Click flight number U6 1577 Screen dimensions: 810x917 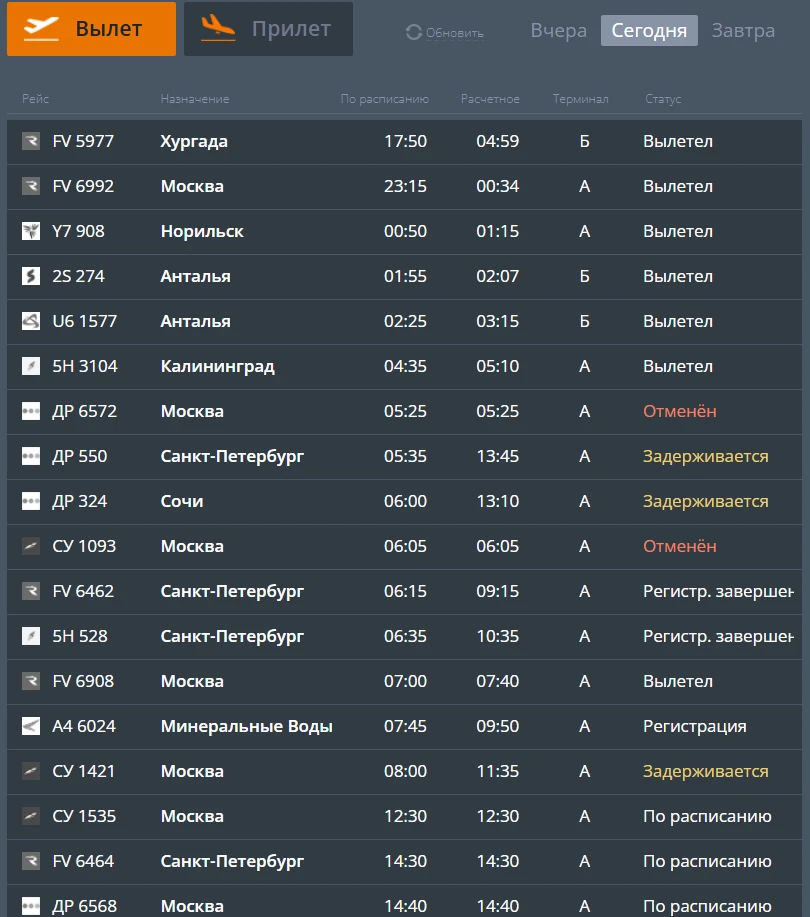coord(85,321)
